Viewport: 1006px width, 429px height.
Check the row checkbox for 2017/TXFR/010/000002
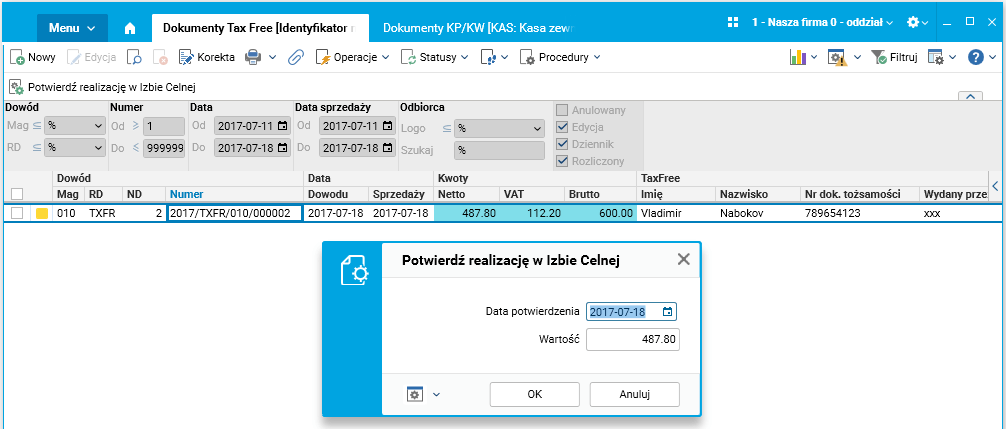[17, 214]
